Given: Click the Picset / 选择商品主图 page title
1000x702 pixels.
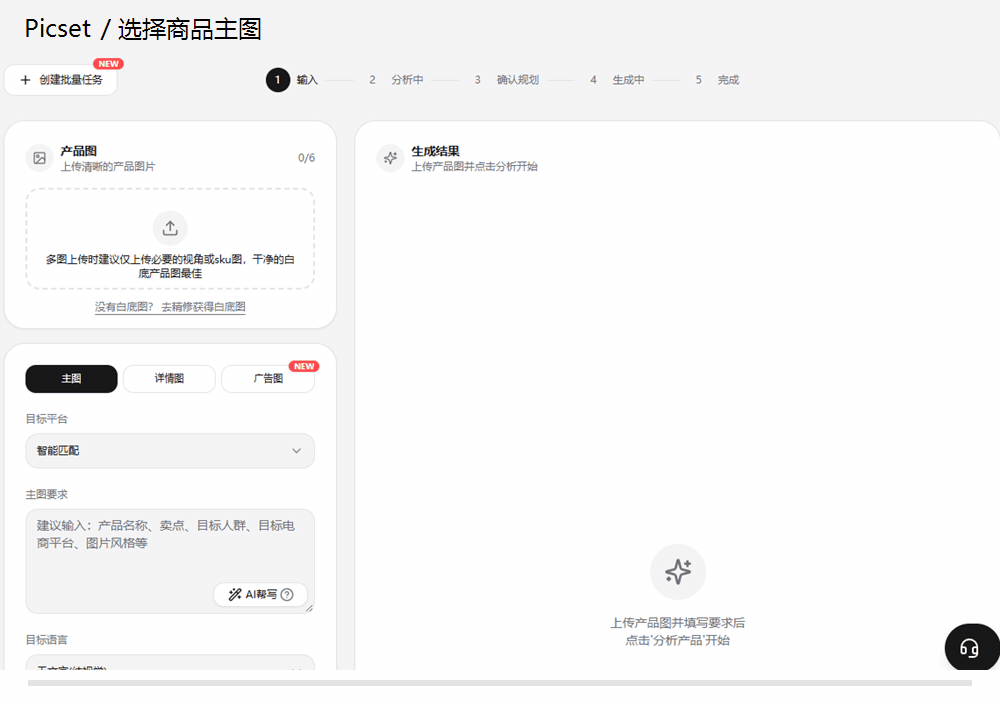Looking at the screenshot, I should tap(143, 29).
